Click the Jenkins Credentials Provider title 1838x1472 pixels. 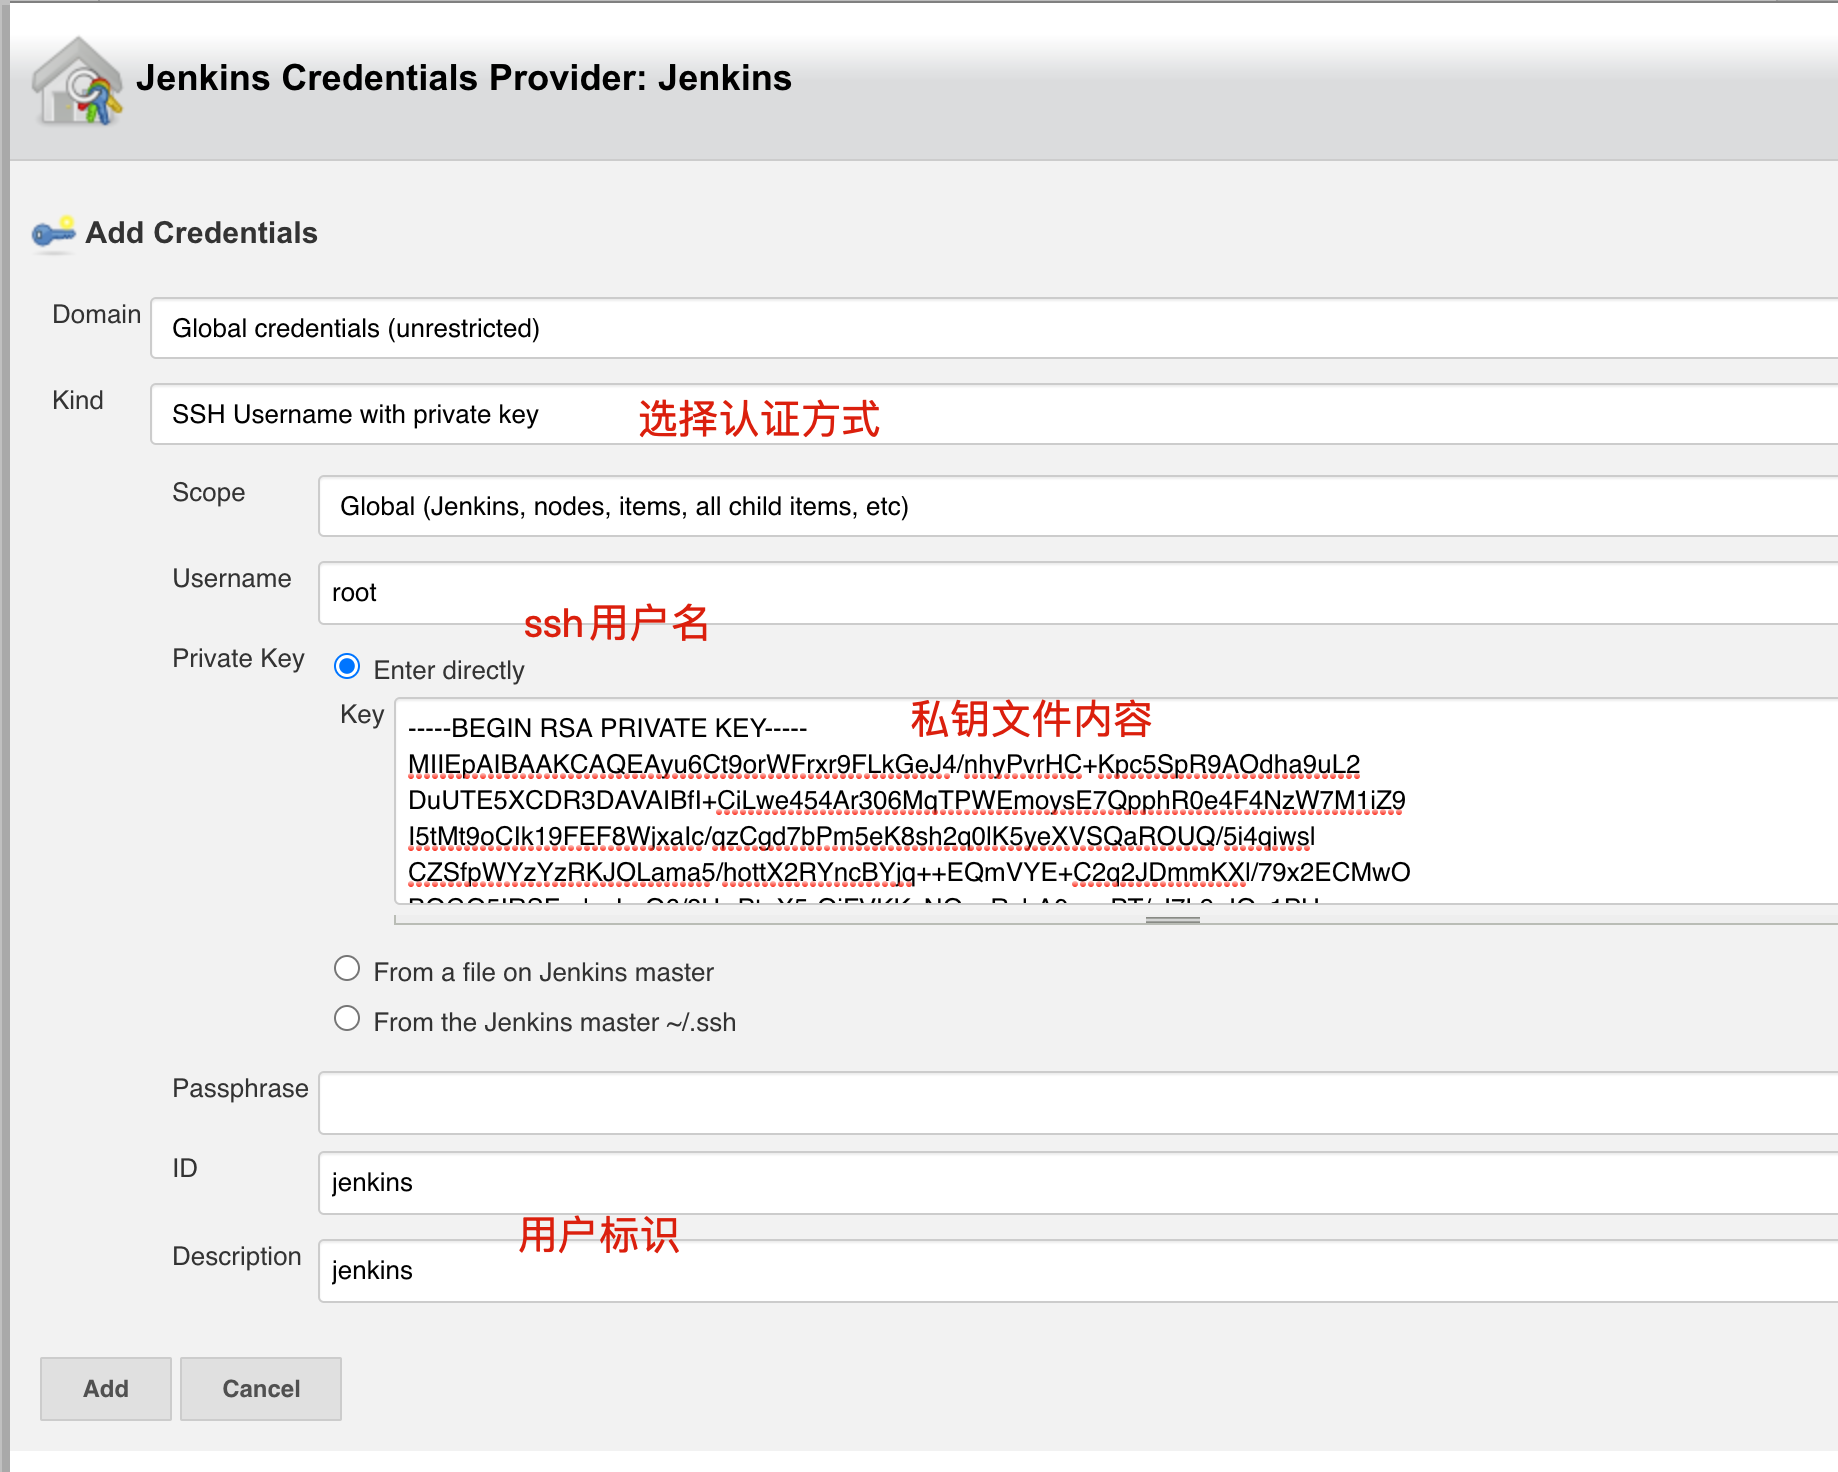(x=464, y=78)
